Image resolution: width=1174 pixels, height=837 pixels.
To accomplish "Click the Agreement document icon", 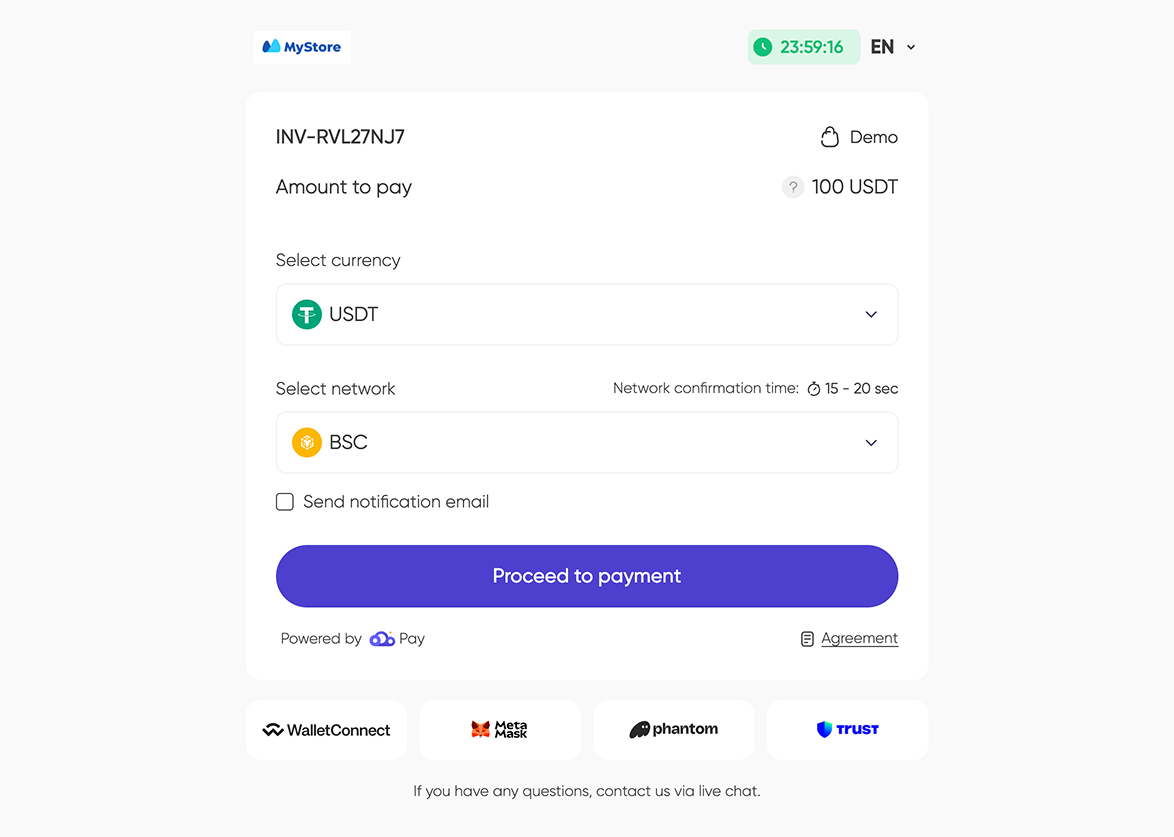I will (807, 639).
